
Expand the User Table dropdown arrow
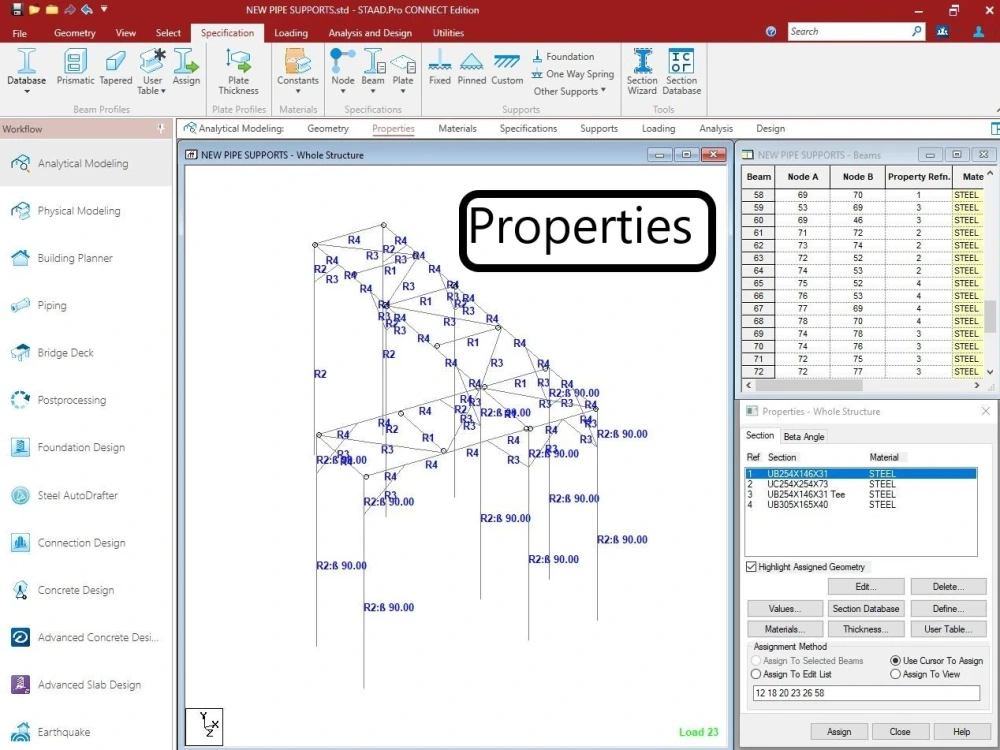pyautogui.click(x=163, y=91)
